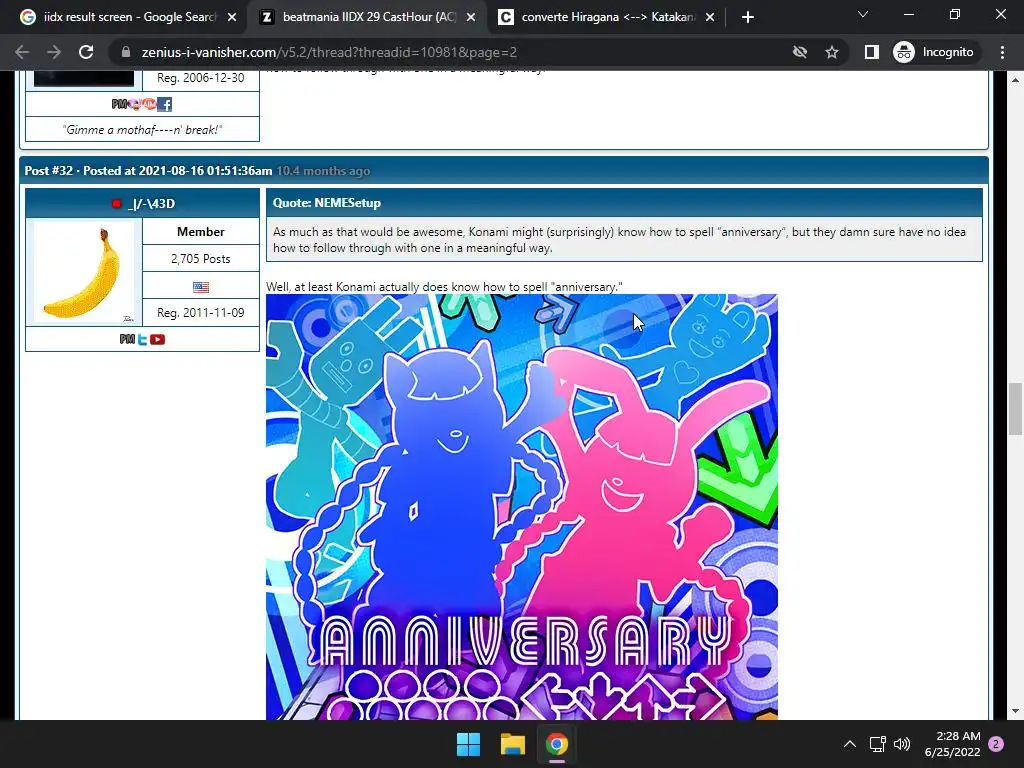1024x768 pixels.
Task: Show hidden system tray icons
Action: click(850, 744)
